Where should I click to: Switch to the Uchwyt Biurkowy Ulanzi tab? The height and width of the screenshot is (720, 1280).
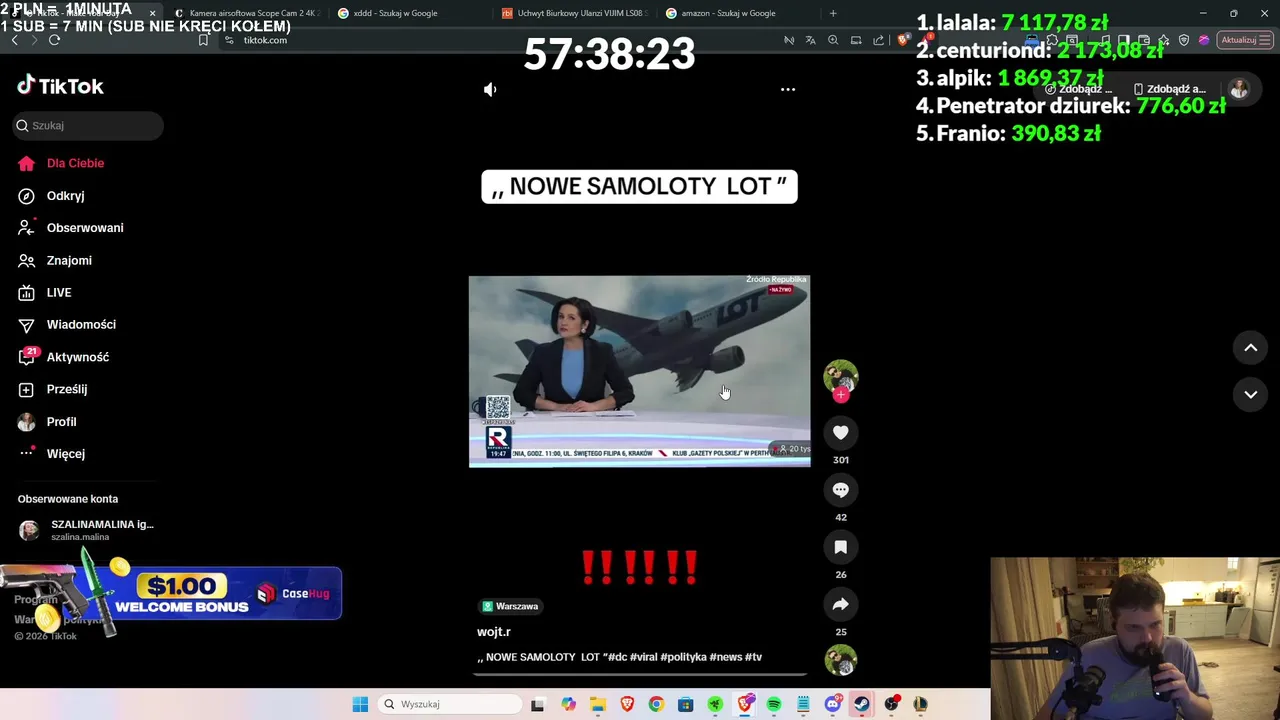[575, 13]
